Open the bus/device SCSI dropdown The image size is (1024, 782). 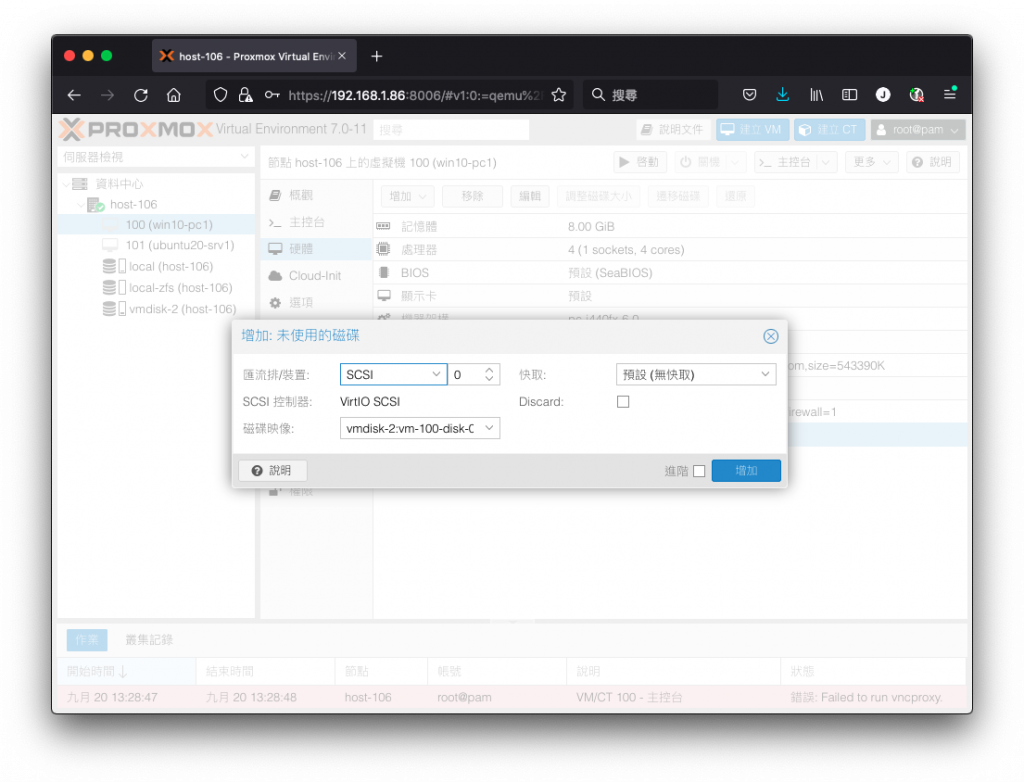click(436, 374)
